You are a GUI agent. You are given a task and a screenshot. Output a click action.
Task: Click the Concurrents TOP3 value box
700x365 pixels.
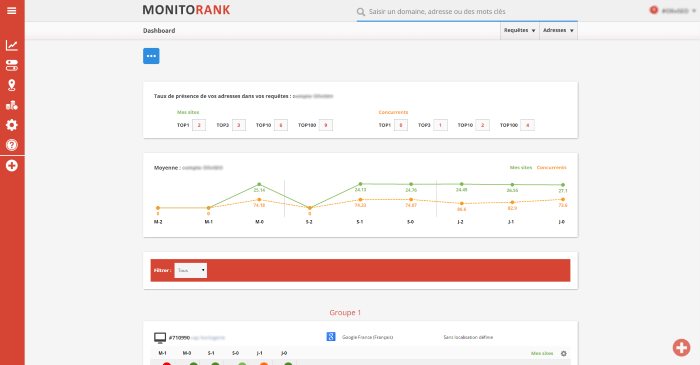tap(440, 125)
